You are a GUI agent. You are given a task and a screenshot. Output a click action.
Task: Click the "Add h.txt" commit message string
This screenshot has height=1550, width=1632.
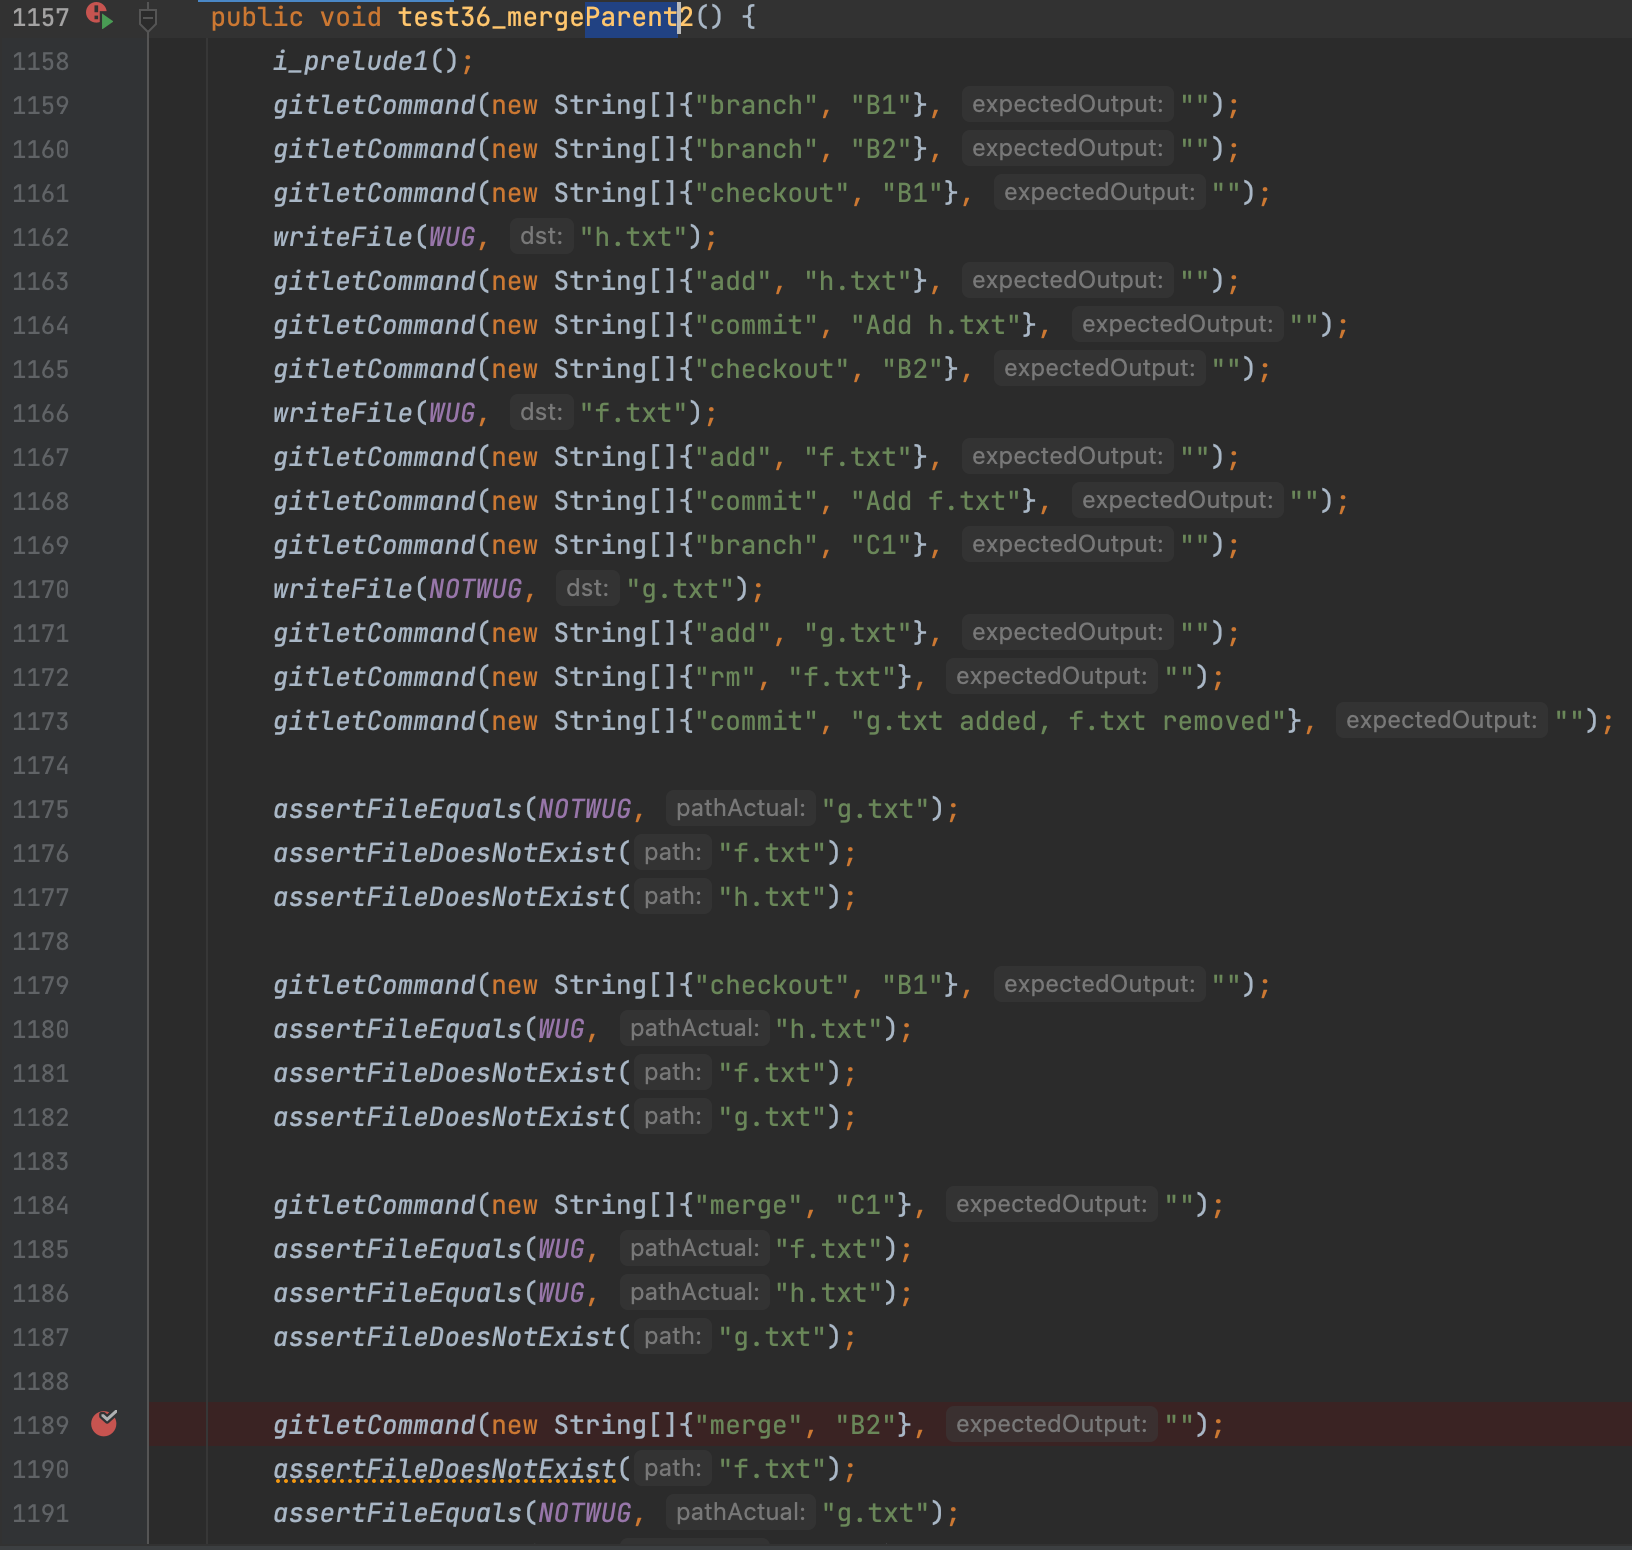[x=943, y=325]
